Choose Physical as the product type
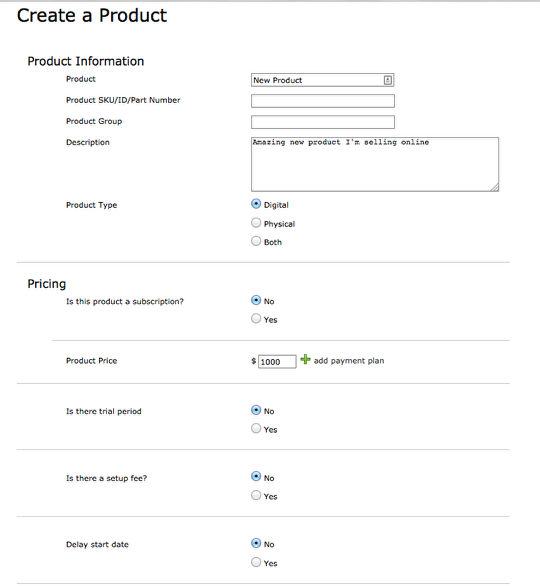The width and height of the screenshot is (540, 586). point(256,223)
